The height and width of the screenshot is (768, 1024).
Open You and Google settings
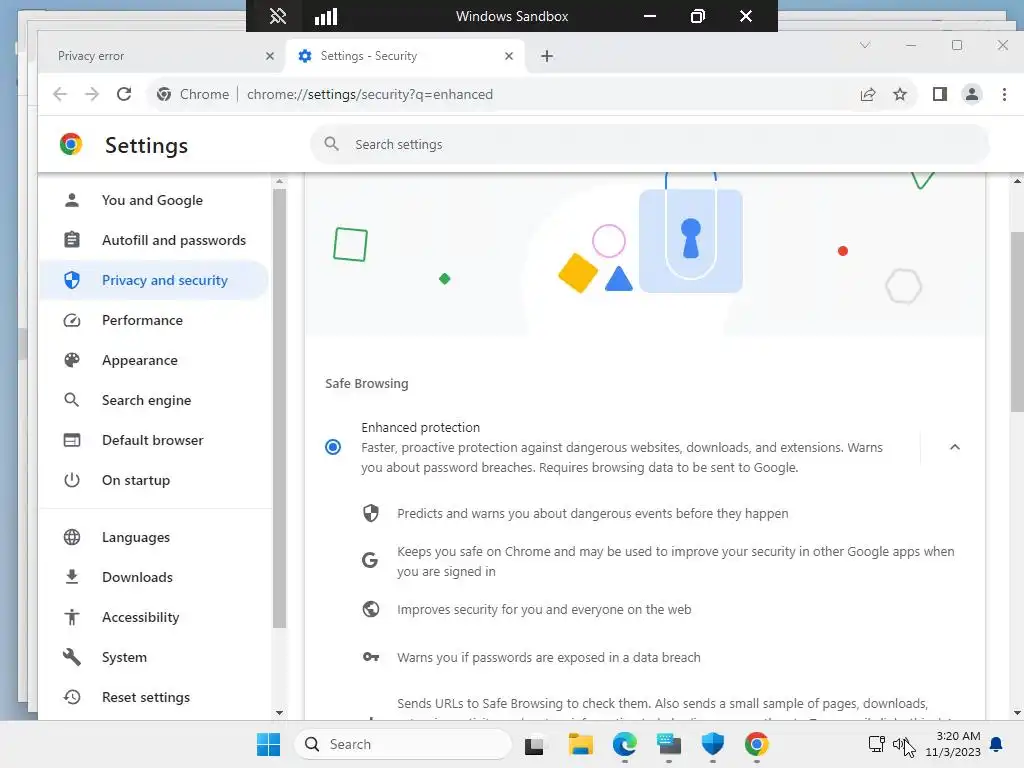pyautogui.click(x=153, y=200)
